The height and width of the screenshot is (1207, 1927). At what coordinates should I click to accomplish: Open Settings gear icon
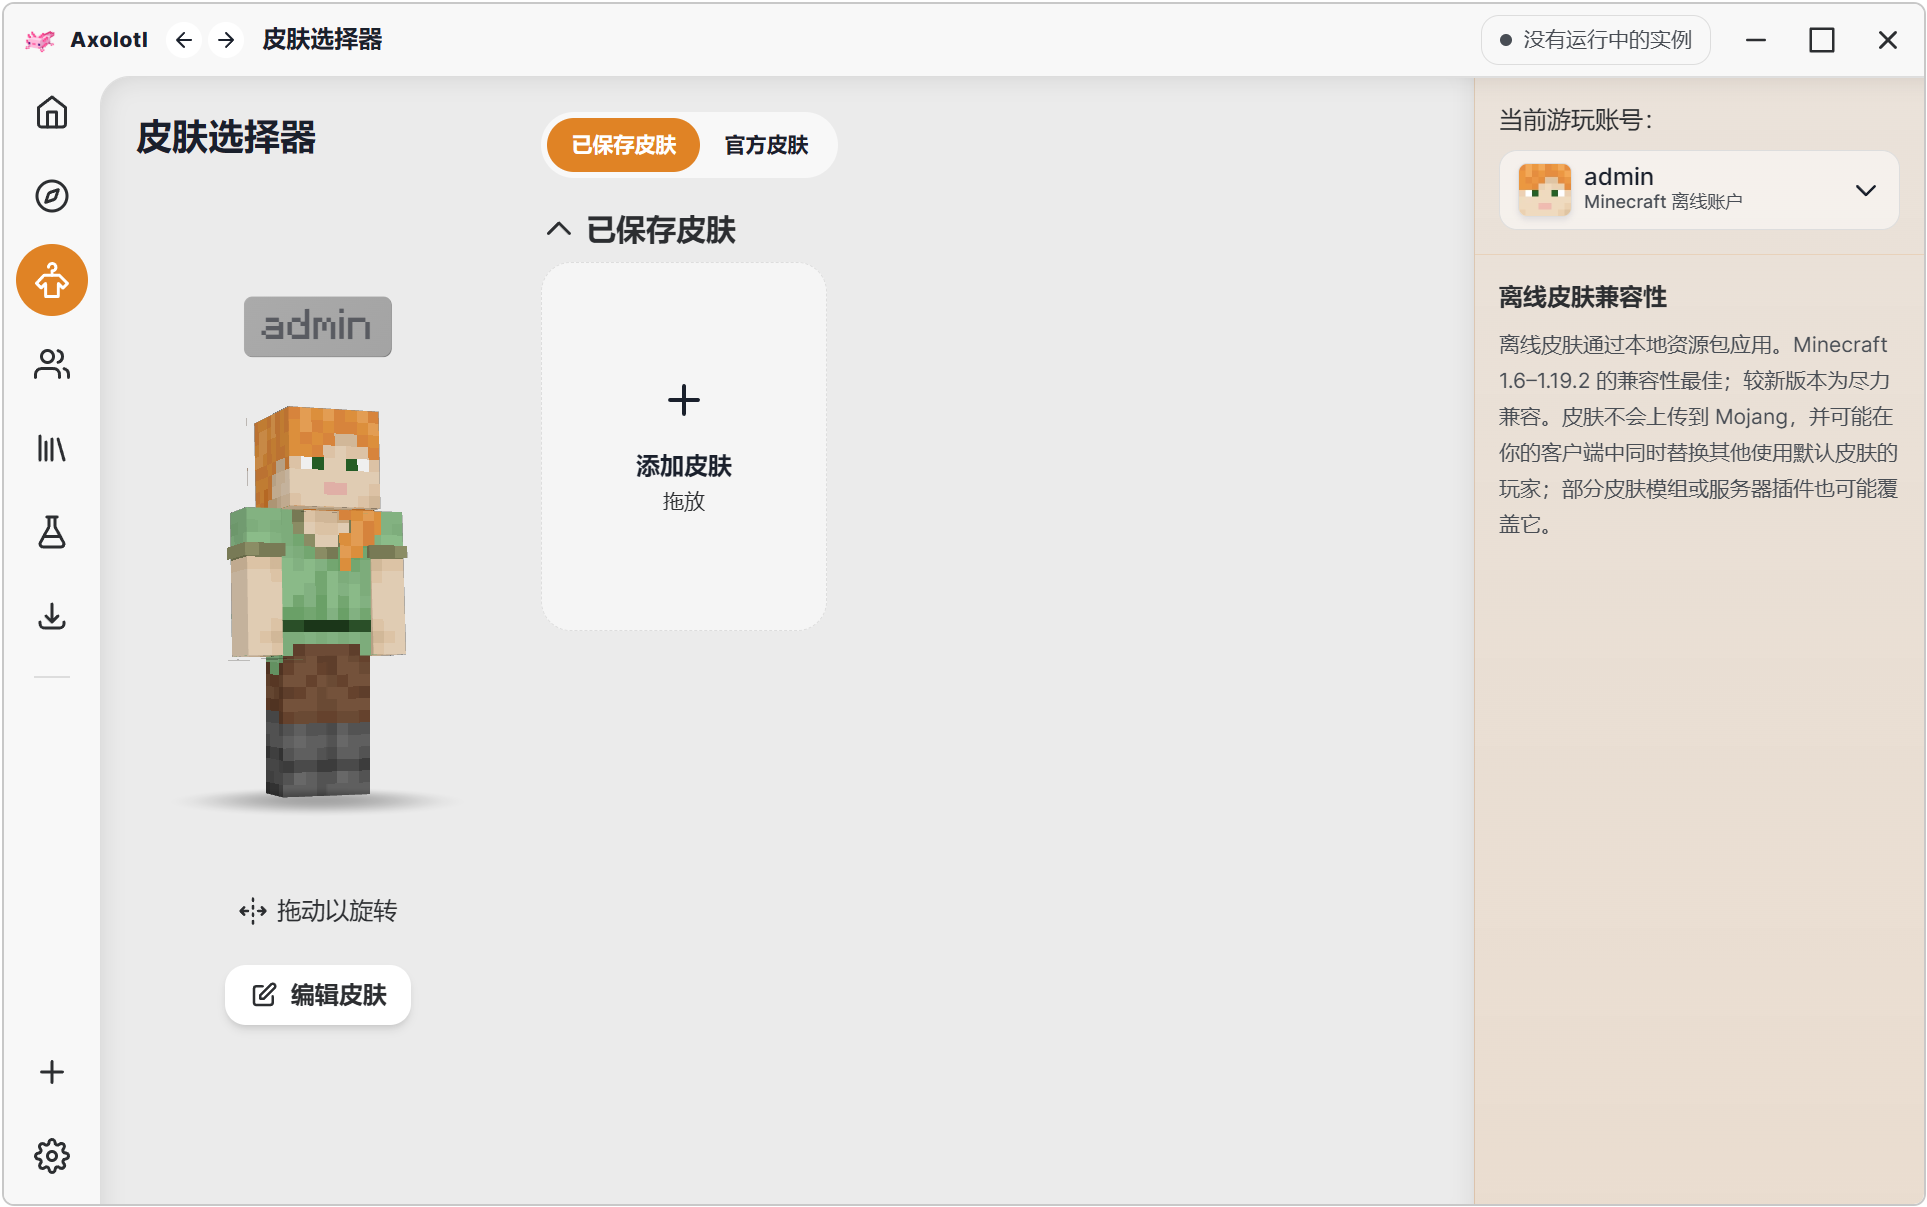[52, 1156]
